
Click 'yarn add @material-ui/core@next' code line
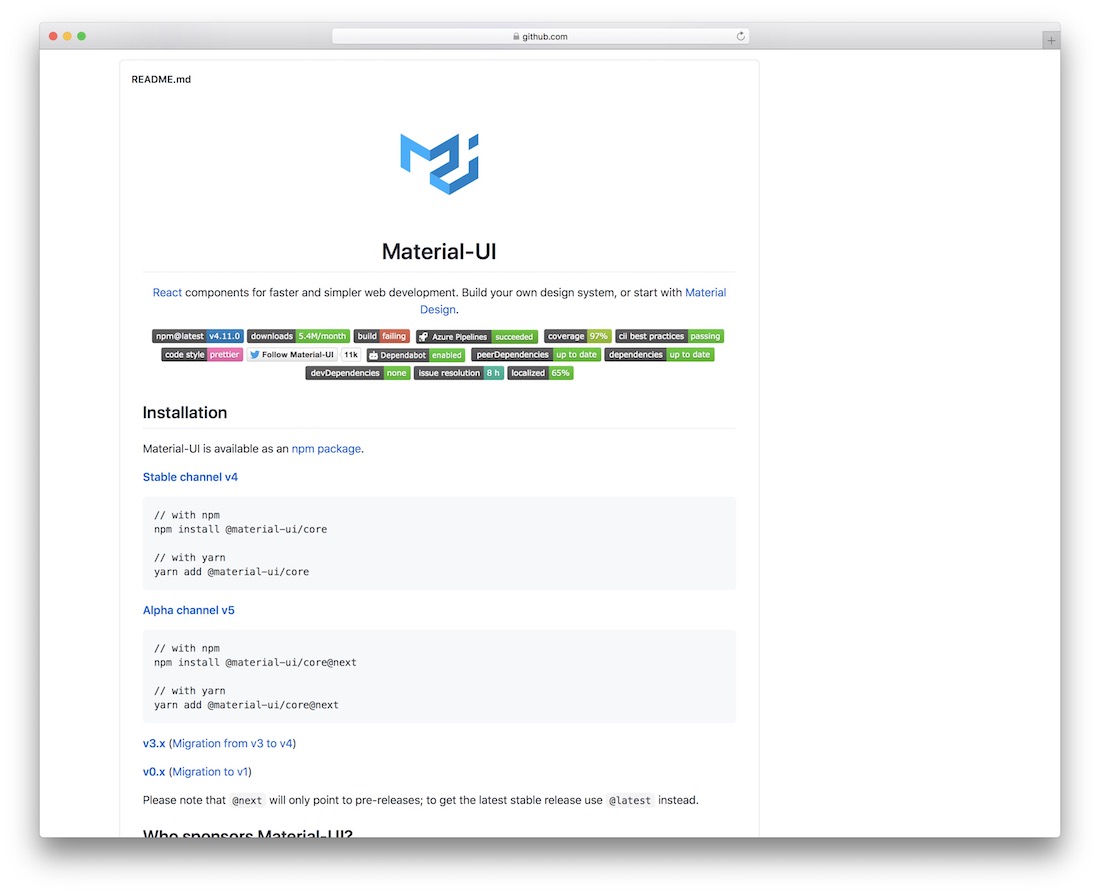[x=246, y=705]
